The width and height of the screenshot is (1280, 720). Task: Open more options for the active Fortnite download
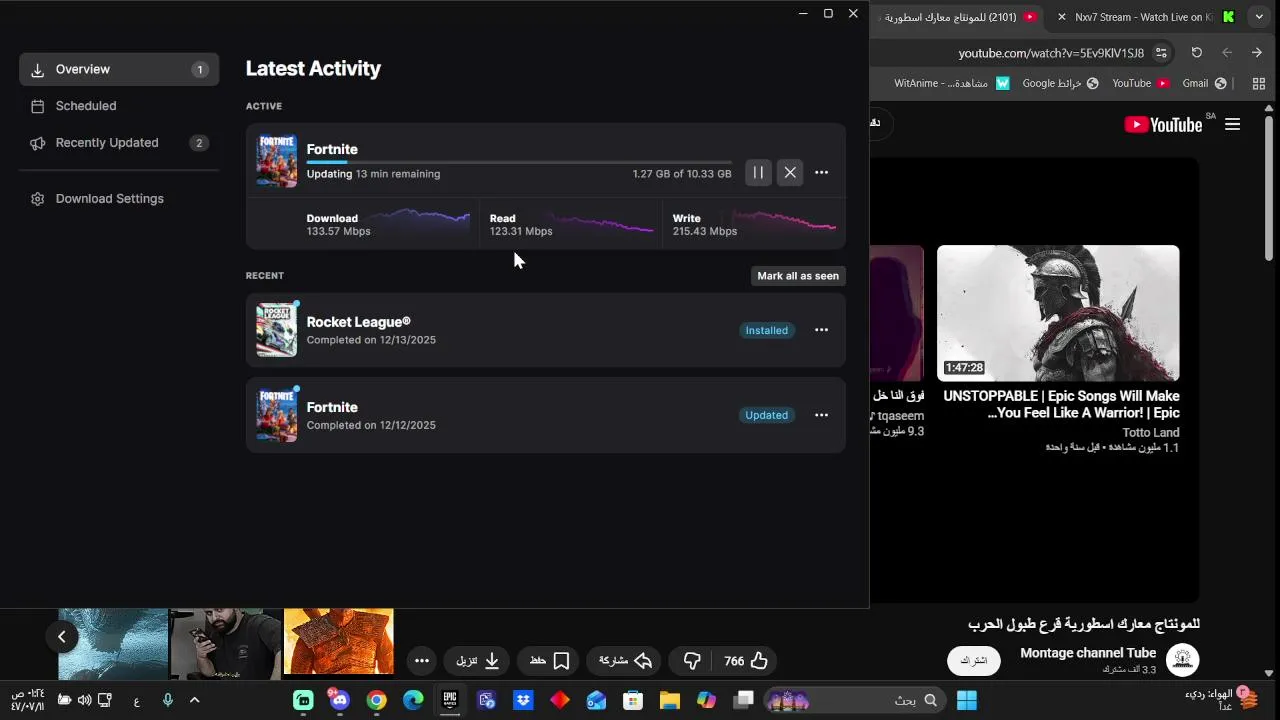point(821,173)
